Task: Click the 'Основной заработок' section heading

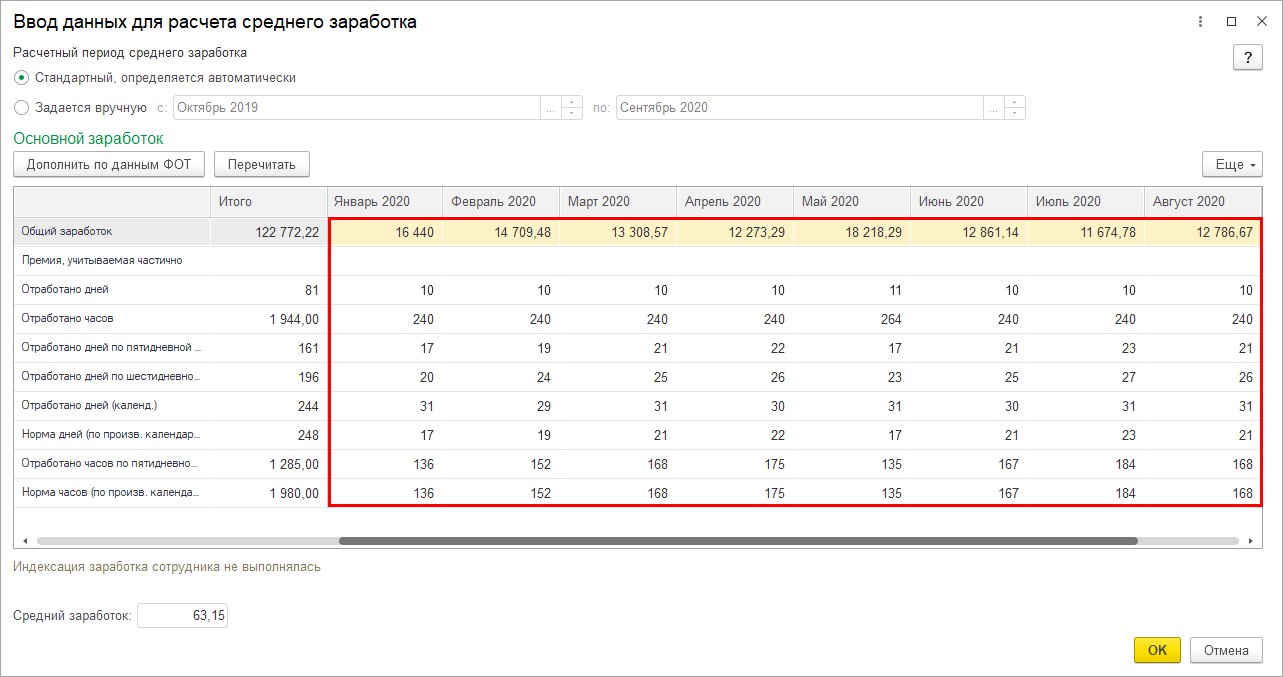Action: coord(88,139)
